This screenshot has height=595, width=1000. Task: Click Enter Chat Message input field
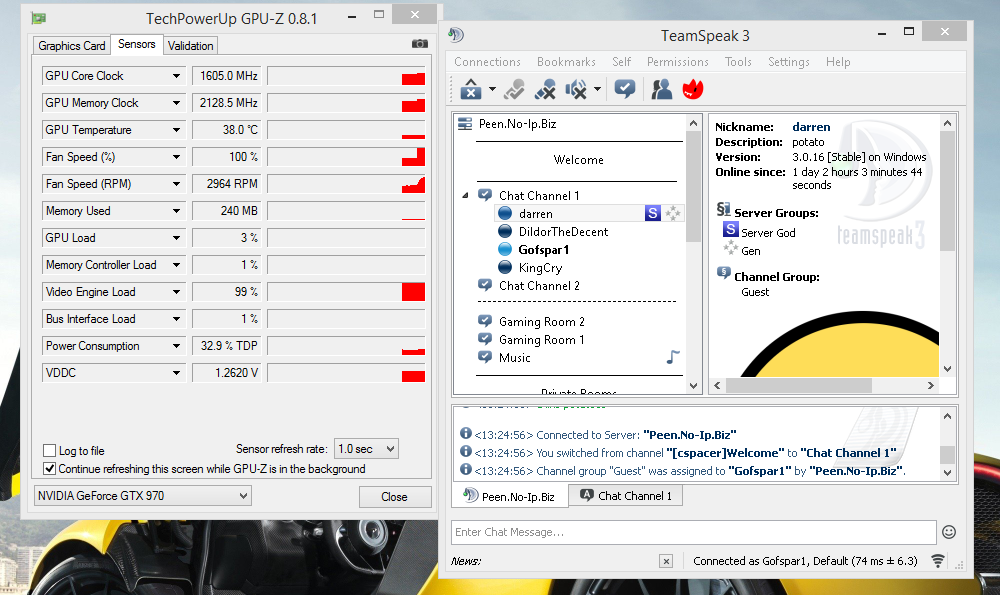[x=694, y=532]
